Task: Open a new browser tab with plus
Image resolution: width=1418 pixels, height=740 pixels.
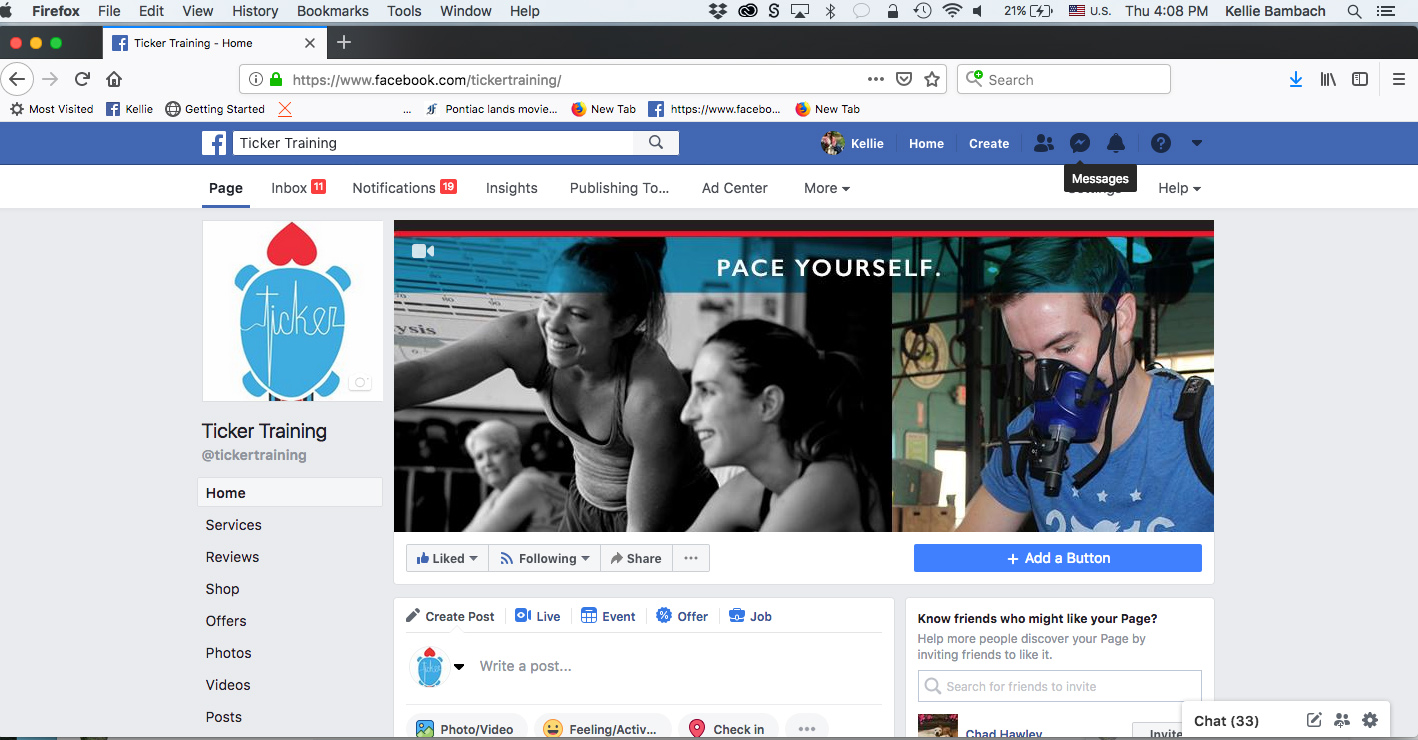Action: tap(344, 42)
